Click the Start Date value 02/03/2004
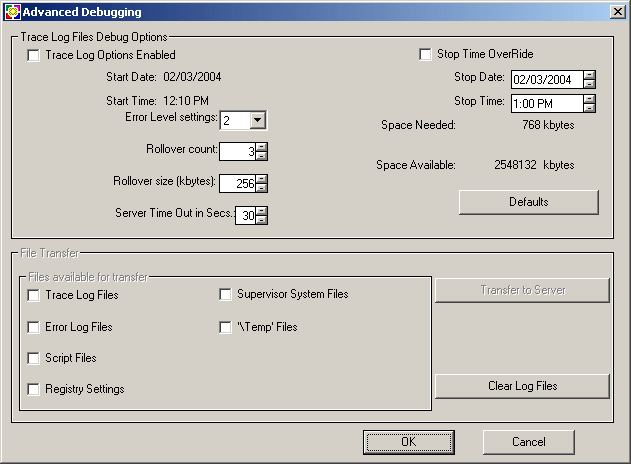Screen dimensions: 631x464 pos(192,77)
